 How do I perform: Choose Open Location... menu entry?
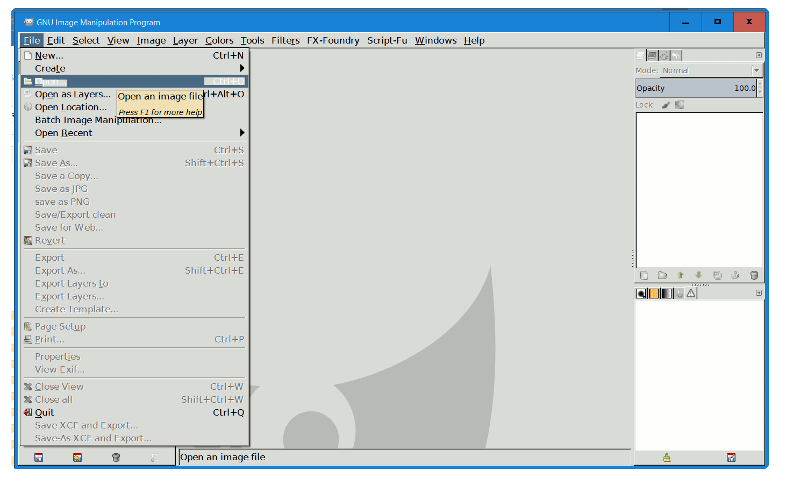coord(135,107)
